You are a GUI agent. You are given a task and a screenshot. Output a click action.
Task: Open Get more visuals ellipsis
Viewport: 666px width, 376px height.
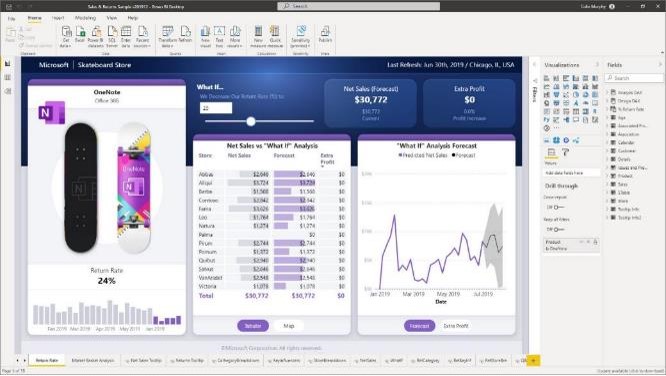(x=556, y=128)
